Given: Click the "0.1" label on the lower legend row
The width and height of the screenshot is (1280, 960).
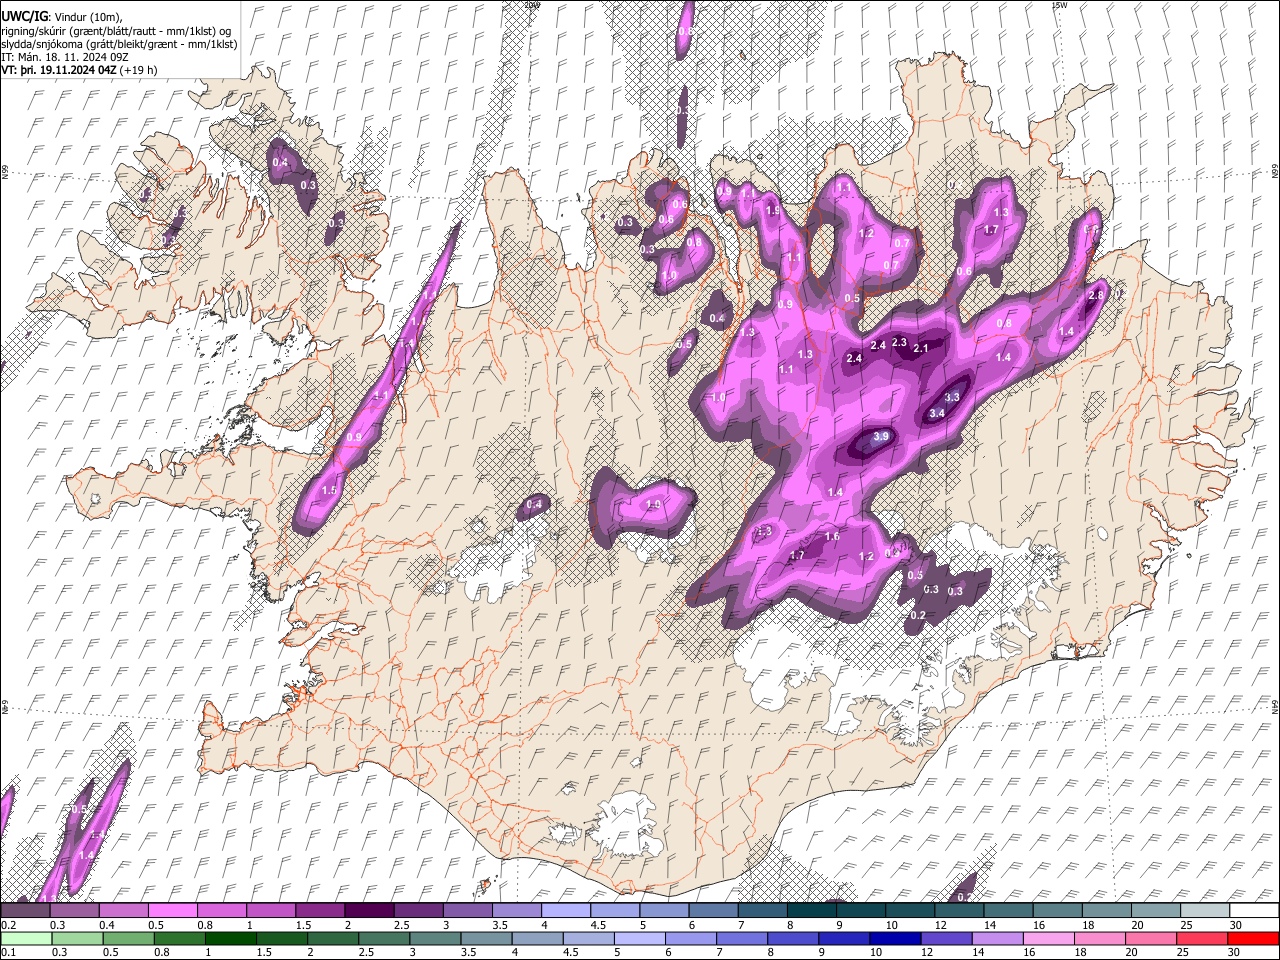Looking at the screenshot, I should click(7, 952).
